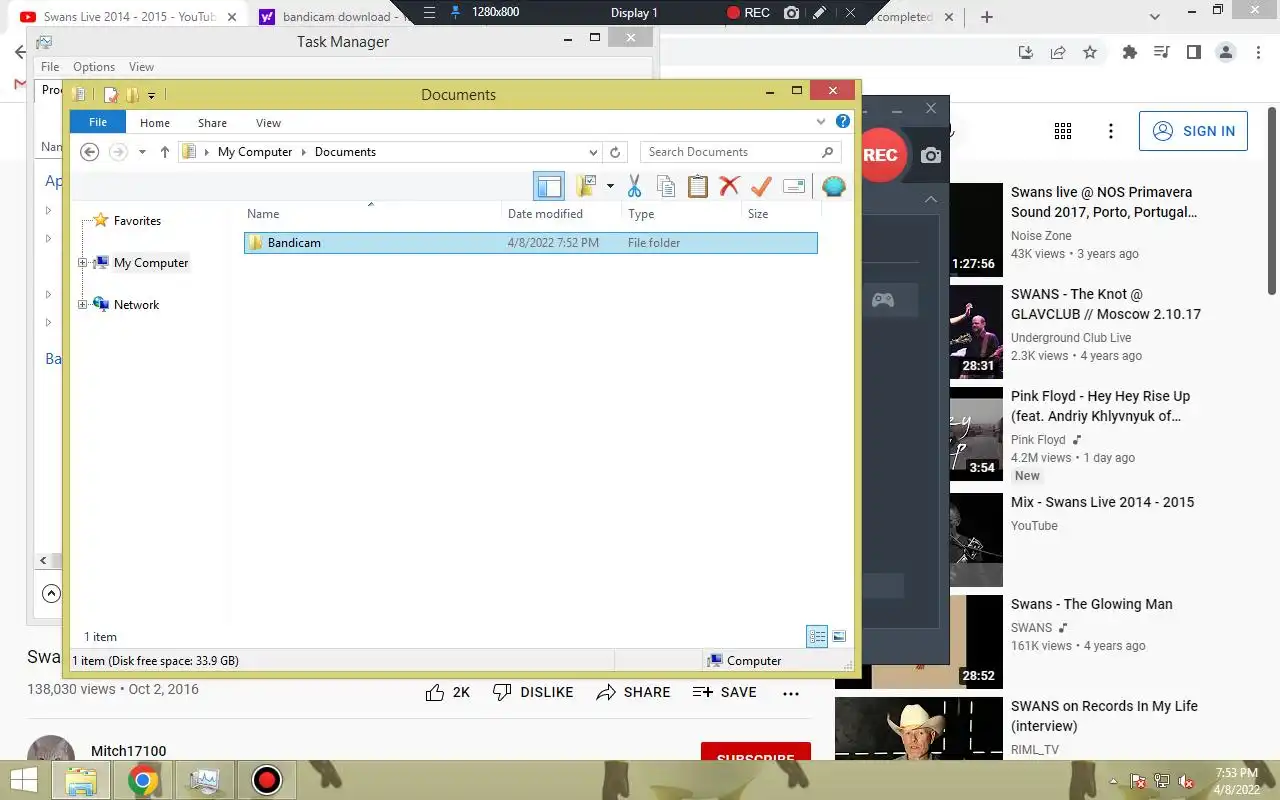Go back with Explorer back arrow
The image size is (1280, 800).
click(90, 152)
